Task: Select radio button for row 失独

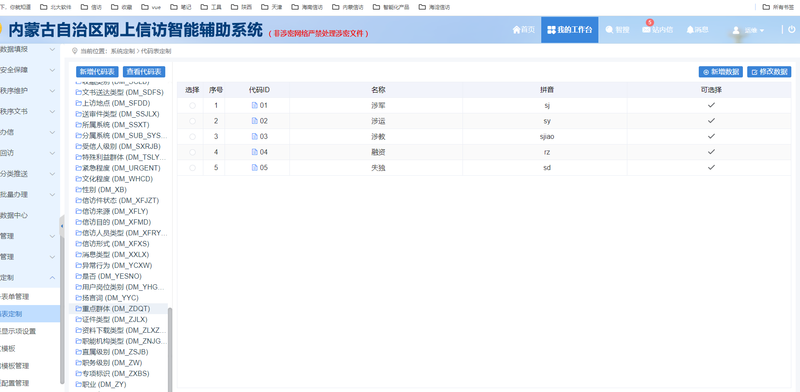Action: (192, 167)
